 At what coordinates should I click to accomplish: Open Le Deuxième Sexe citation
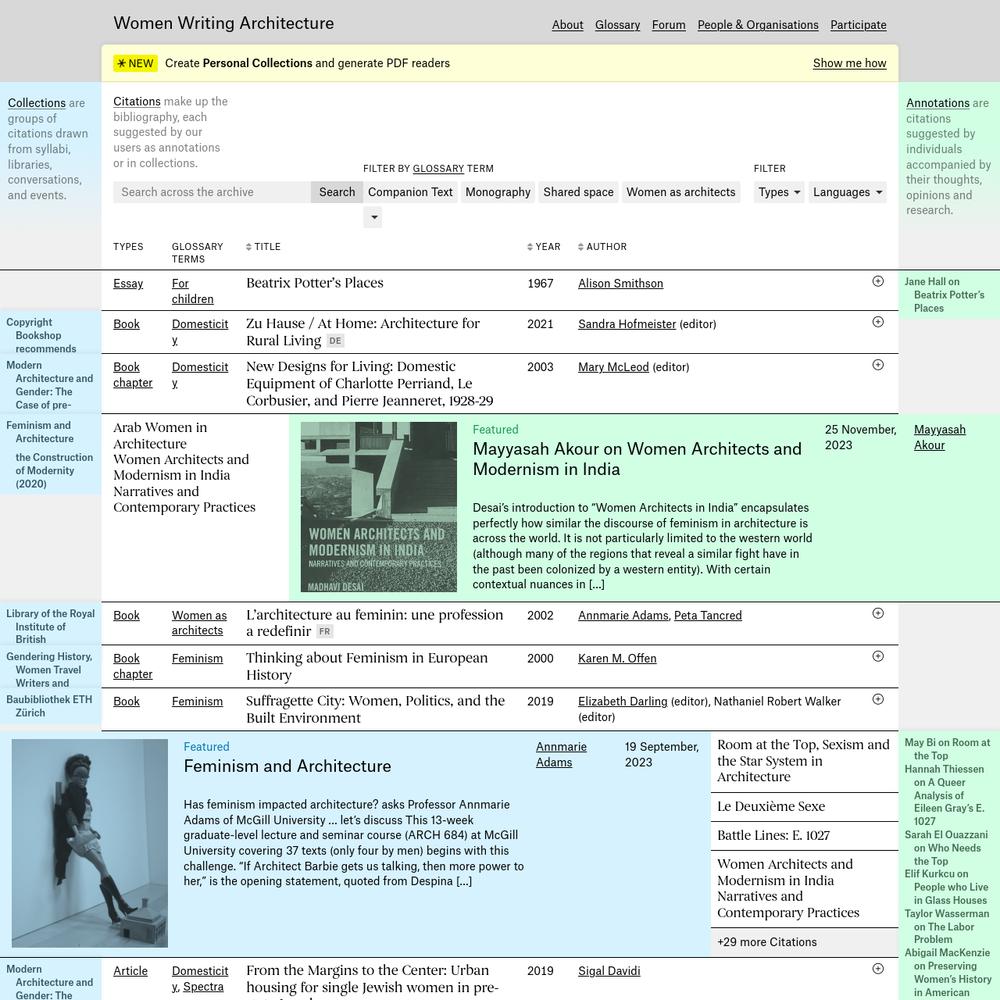coord(770,807)
